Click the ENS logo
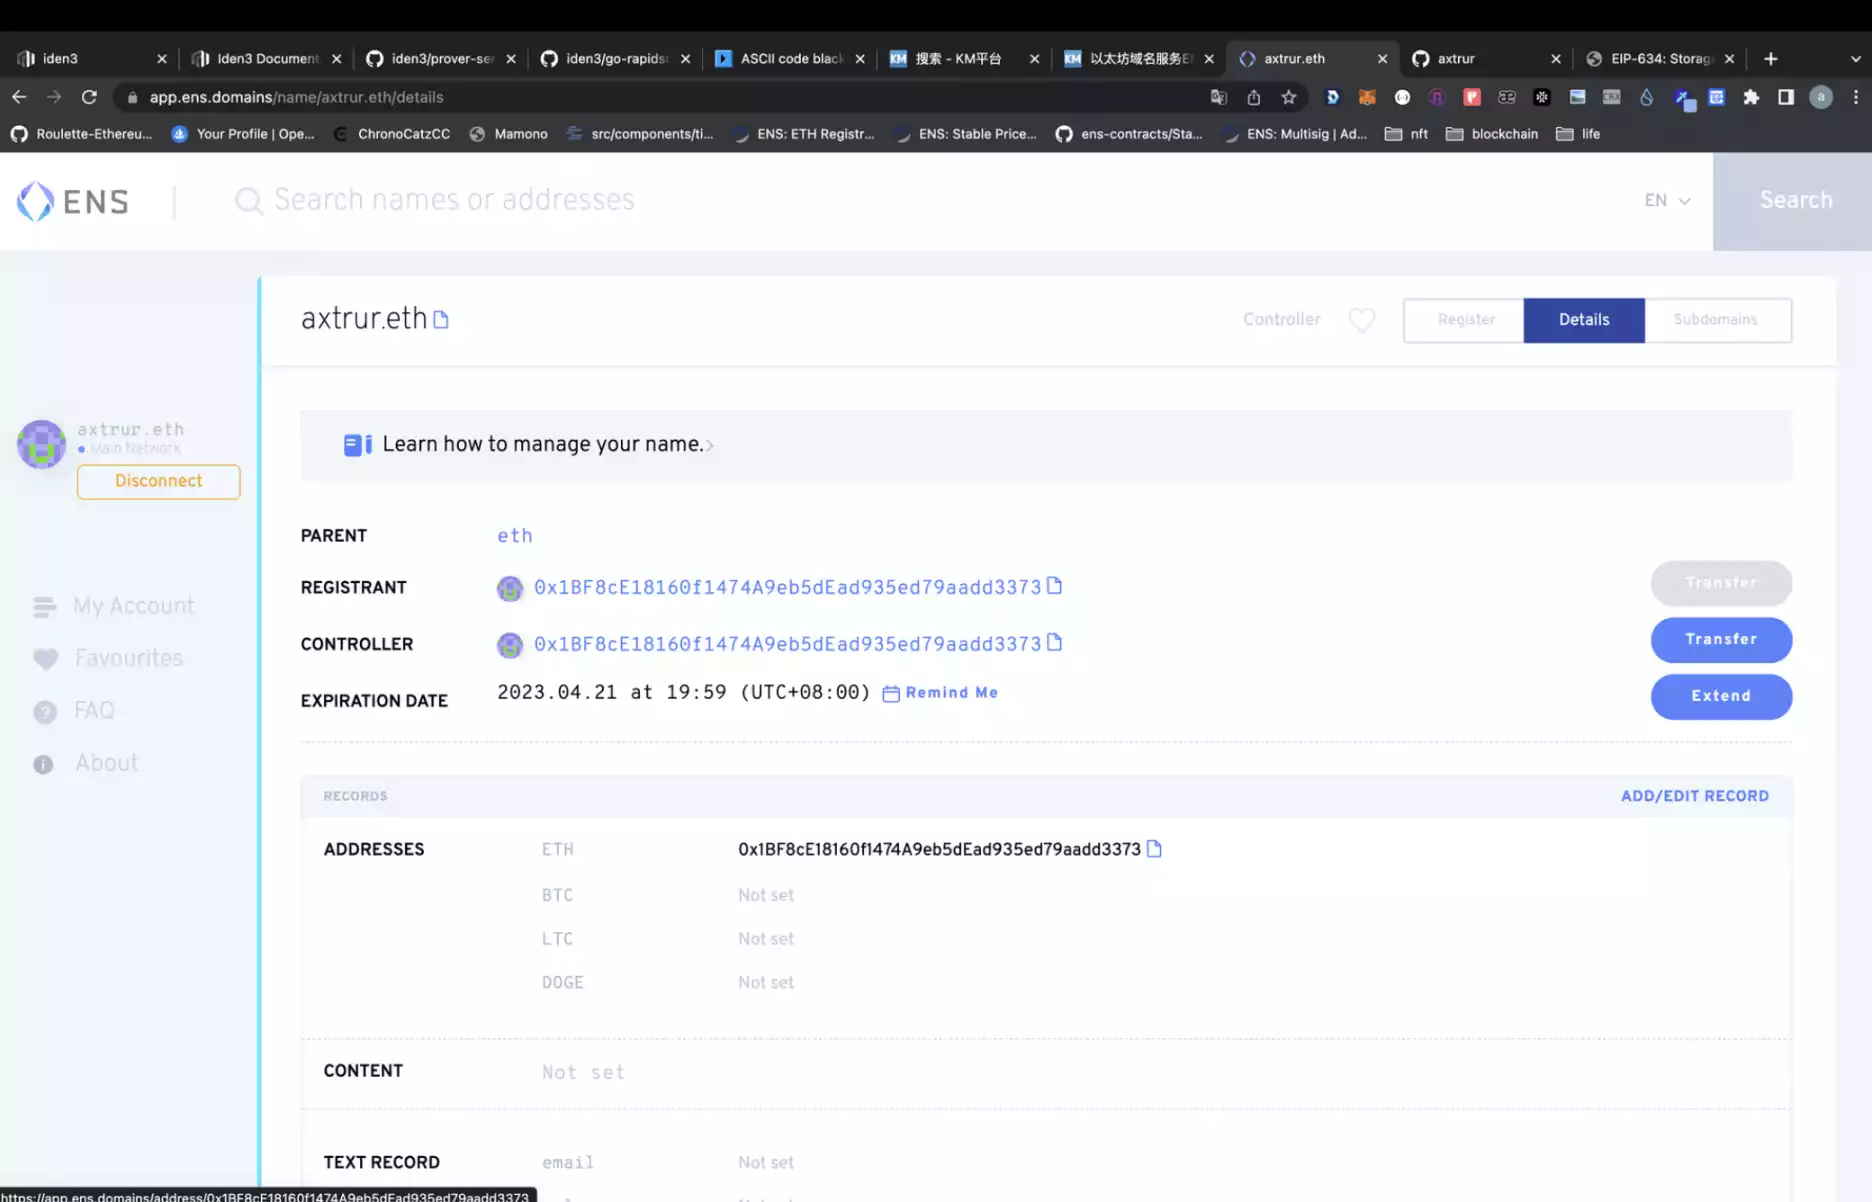 tap(73, 201)
